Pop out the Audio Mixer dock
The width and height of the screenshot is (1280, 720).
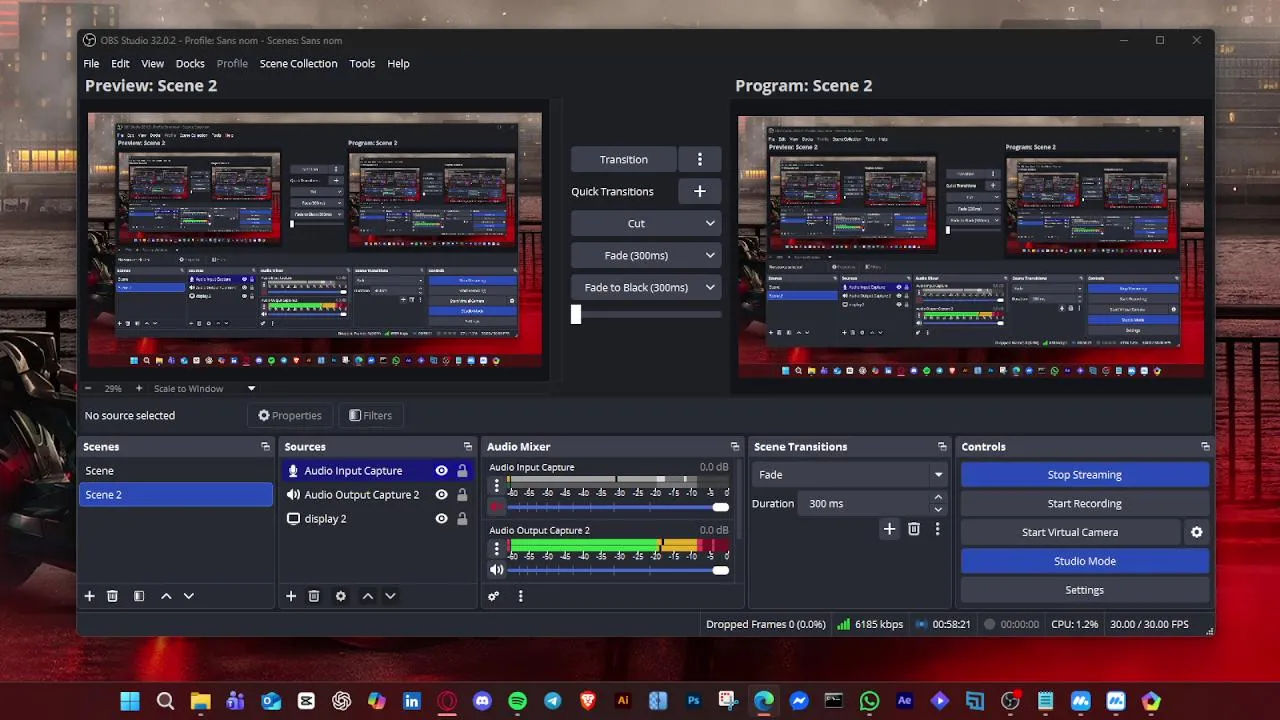[735, 447]
